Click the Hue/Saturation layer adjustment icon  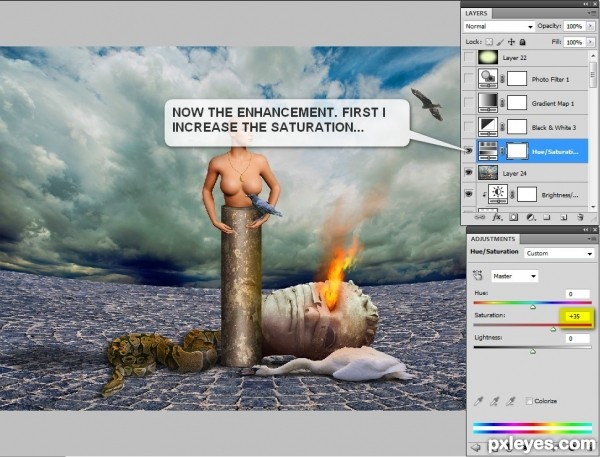[x=488, y=151]
